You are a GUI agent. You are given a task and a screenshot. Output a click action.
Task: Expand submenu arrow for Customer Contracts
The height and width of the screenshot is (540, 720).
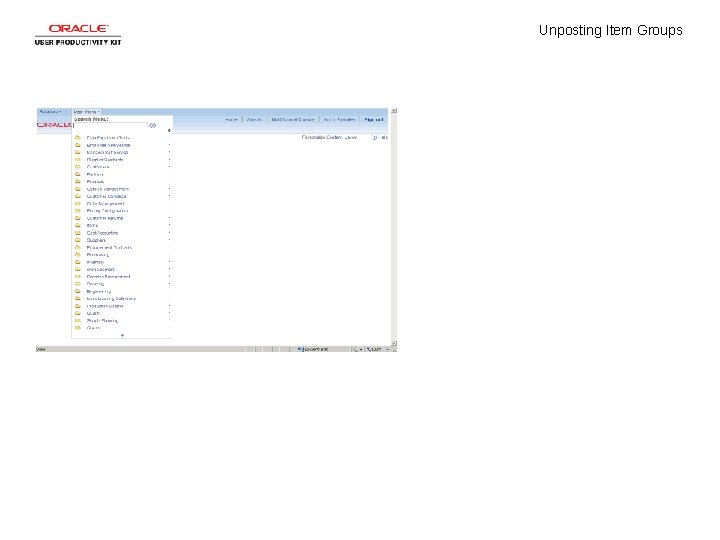[x=169, y=196]
